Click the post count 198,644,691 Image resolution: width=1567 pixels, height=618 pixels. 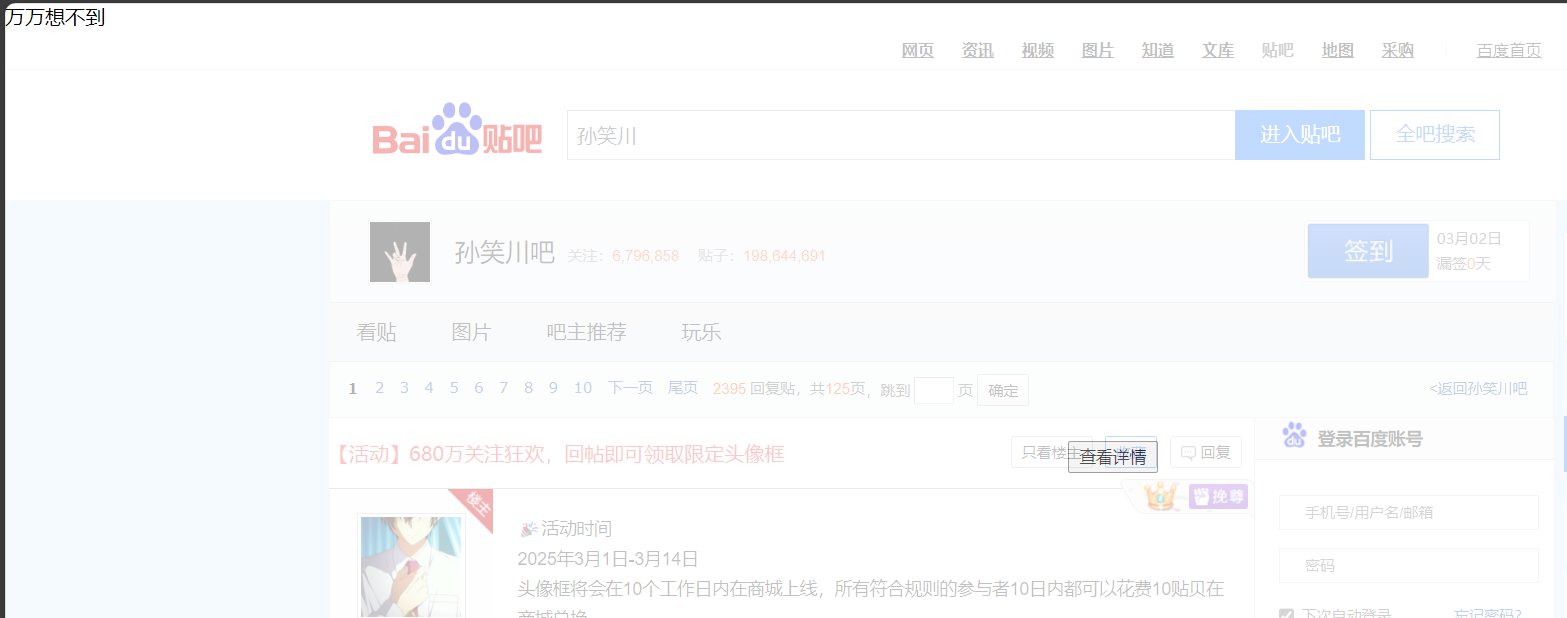tap(784, 256)
